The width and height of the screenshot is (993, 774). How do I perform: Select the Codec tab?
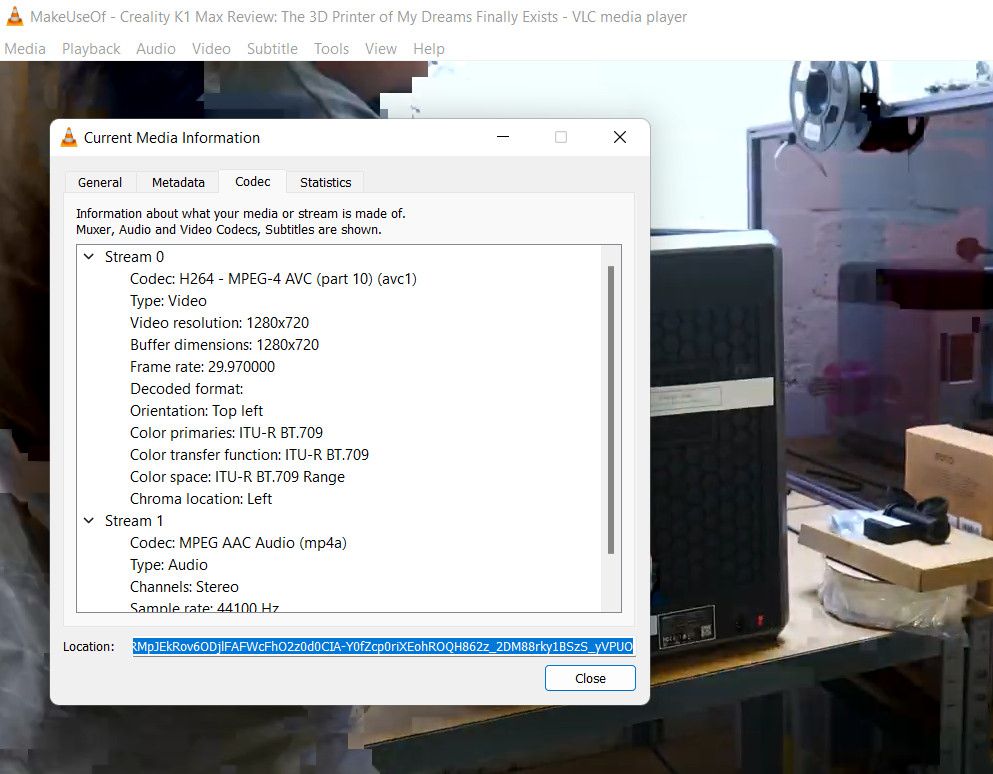252,181
